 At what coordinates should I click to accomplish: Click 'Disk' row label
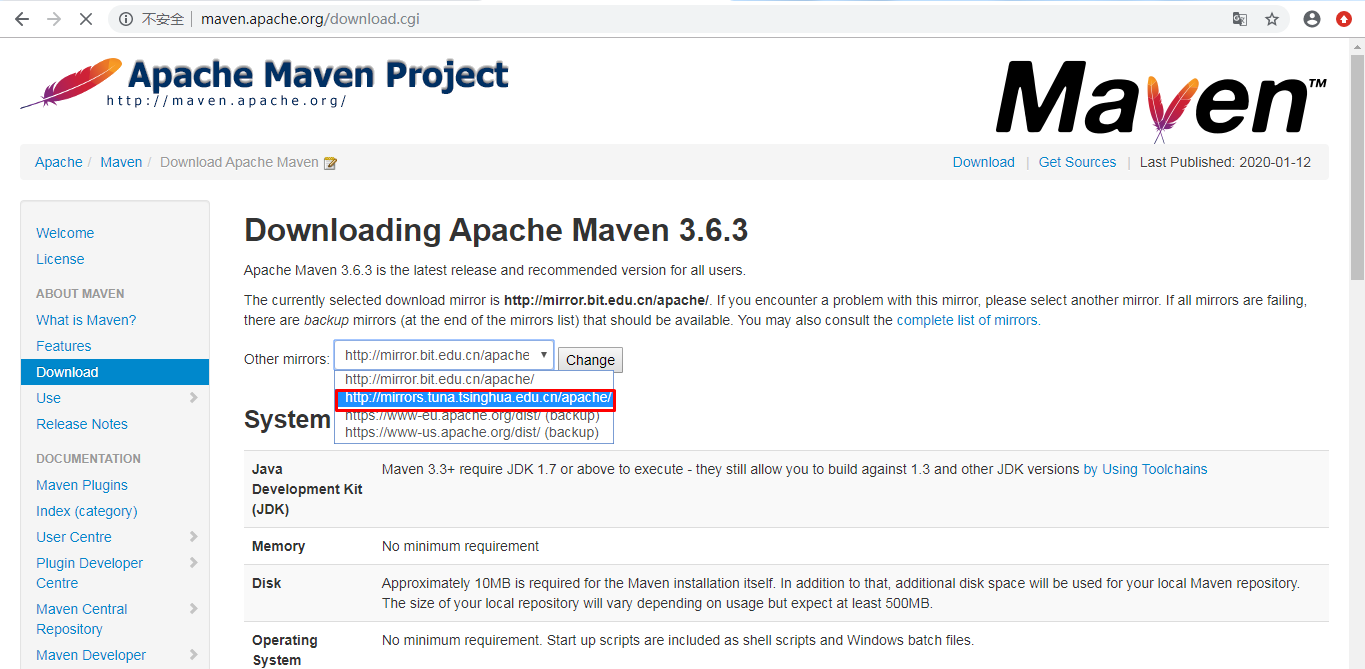click(267, 583)
